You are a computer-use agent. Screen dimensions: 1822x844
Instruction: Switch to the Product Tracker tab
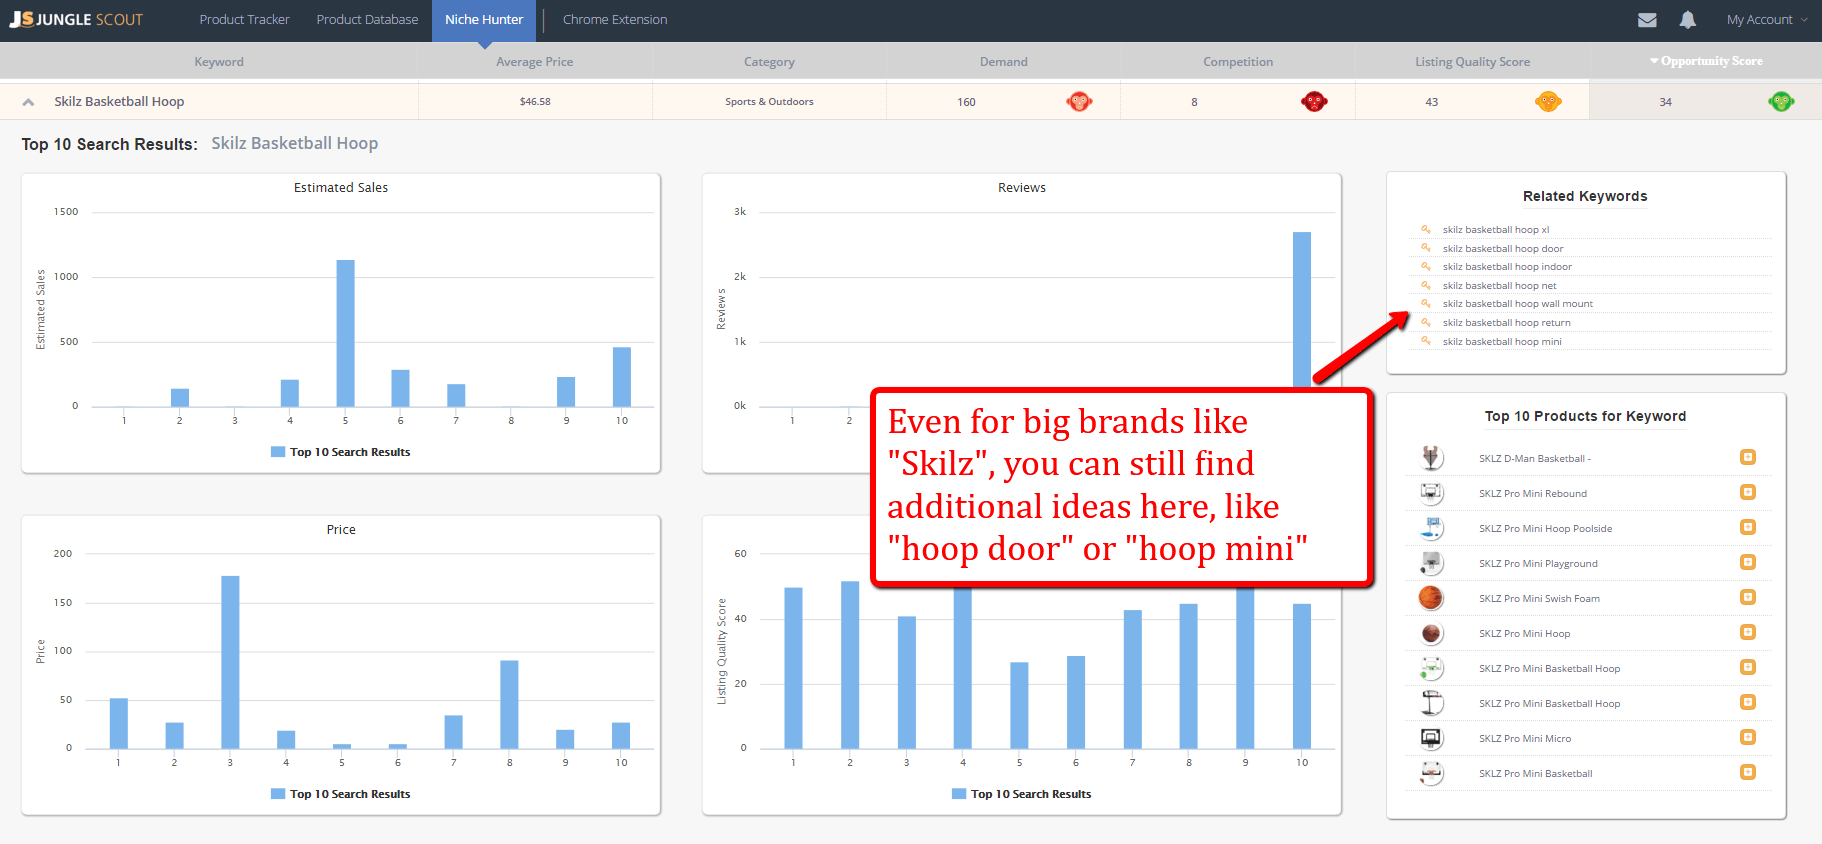(x=244, y=20)
